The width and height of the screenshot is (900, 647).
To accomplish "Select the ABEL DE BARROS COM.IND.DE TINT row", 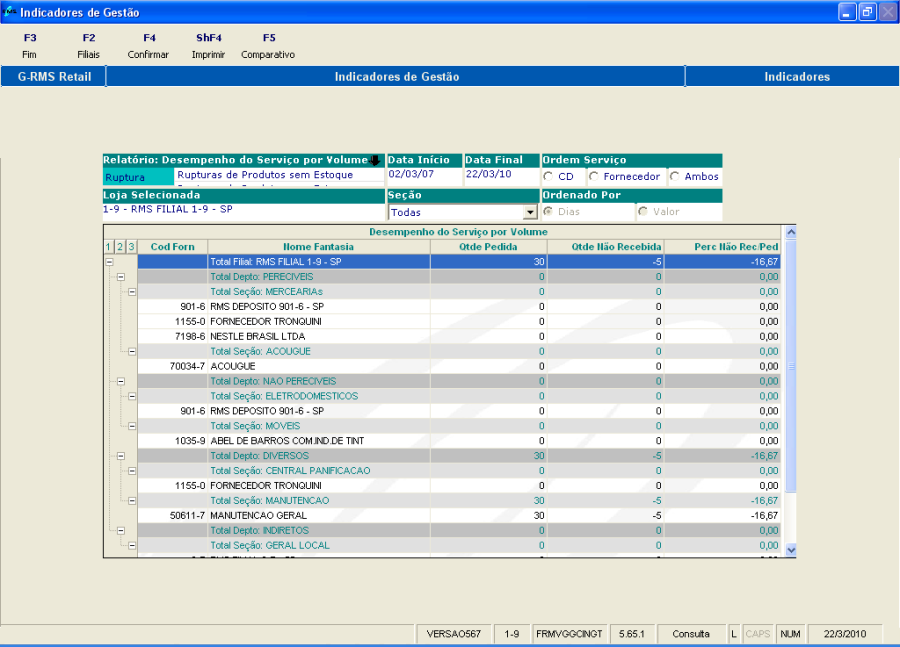I will coord(459,441).
